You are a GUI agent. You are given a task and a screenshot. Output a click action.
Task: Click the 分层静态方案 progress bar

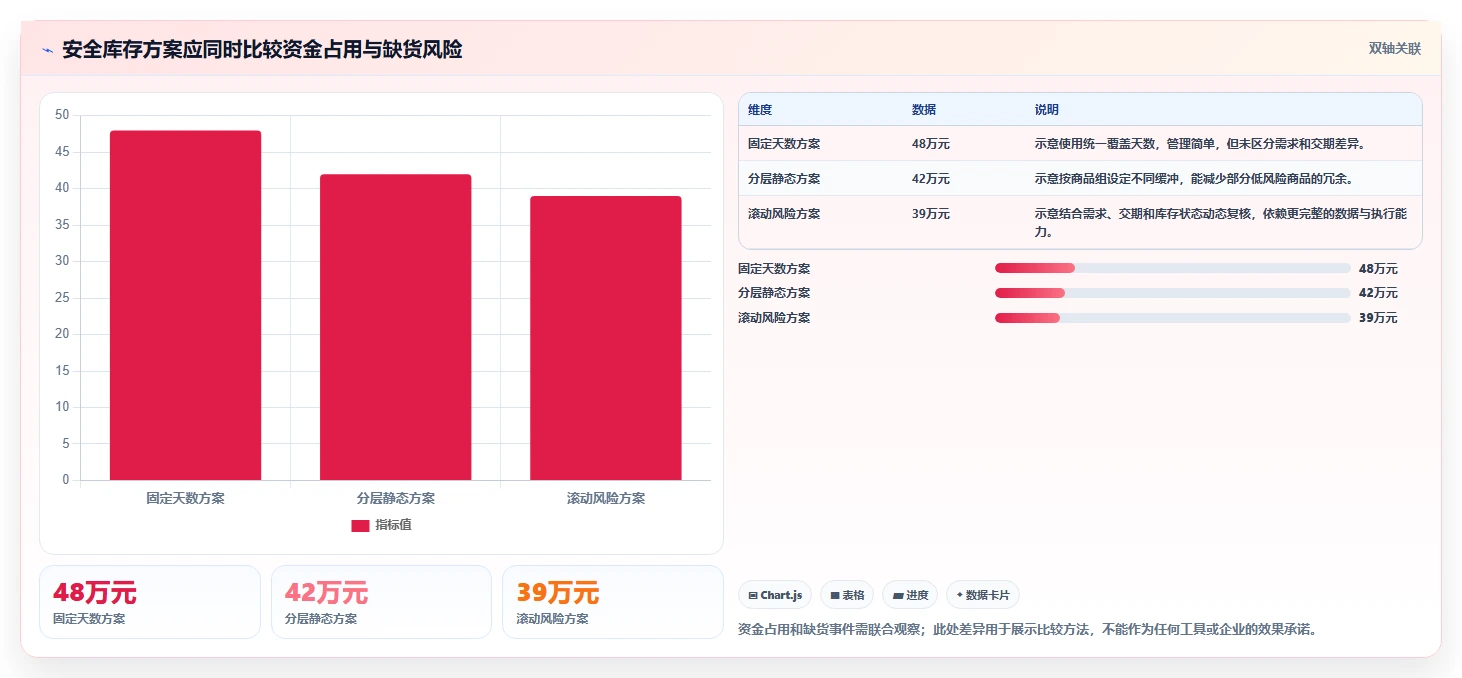click(x=1173, y=293)
